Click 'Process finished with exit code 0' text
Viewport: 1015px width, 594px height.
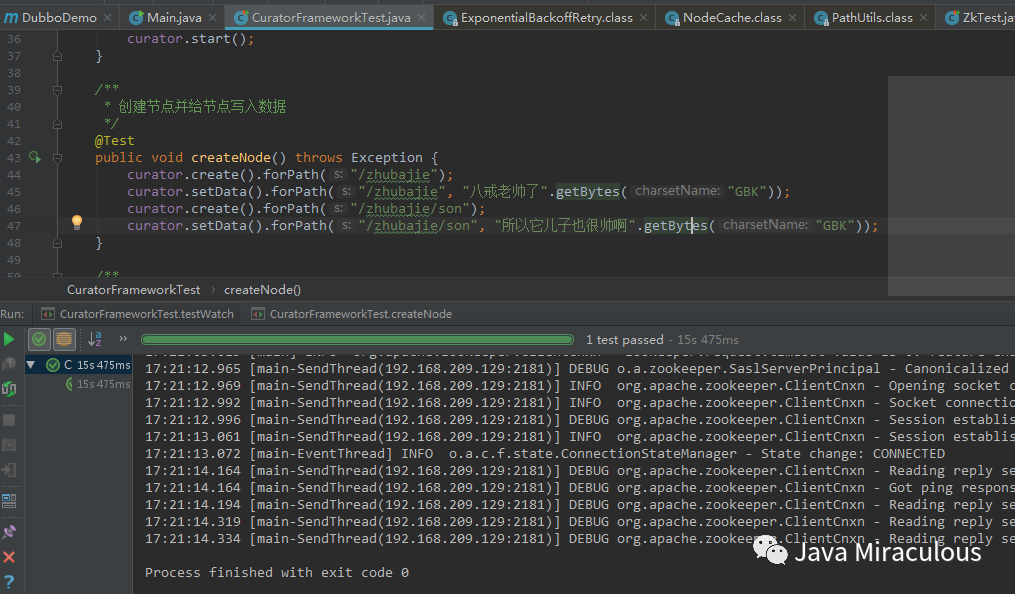276,573
